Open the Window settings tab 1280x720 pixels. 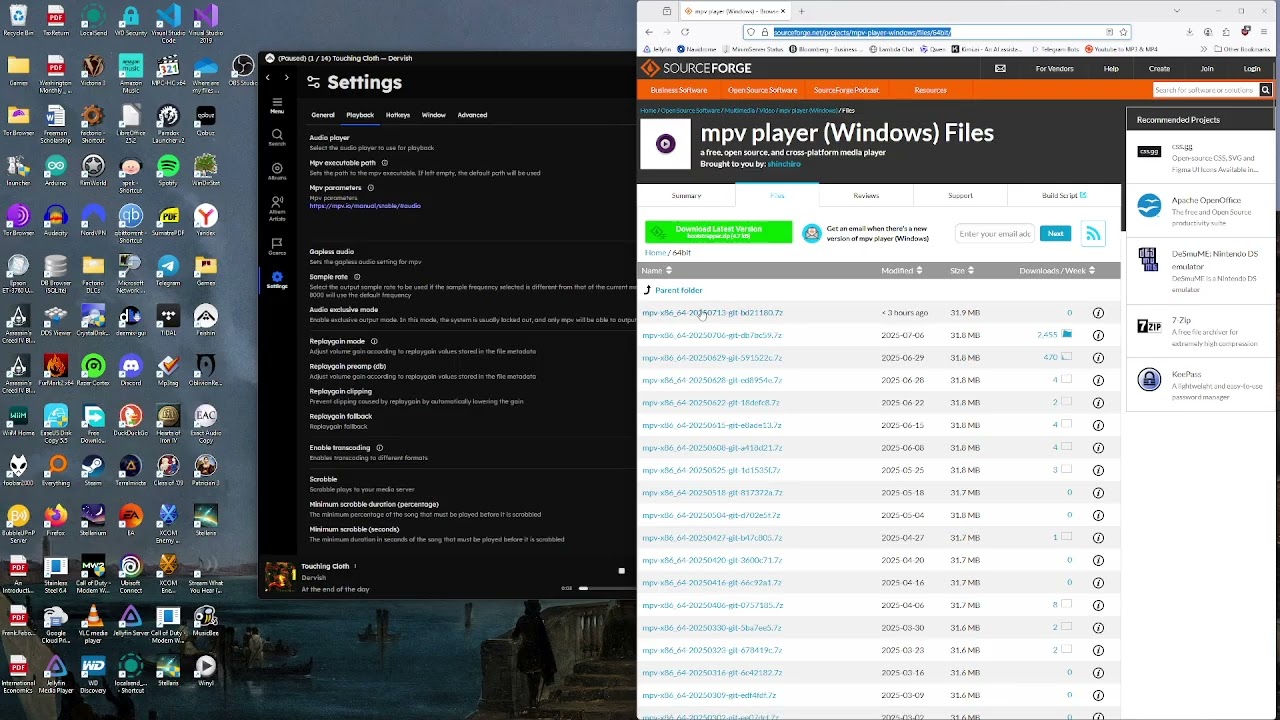point(433,115)
